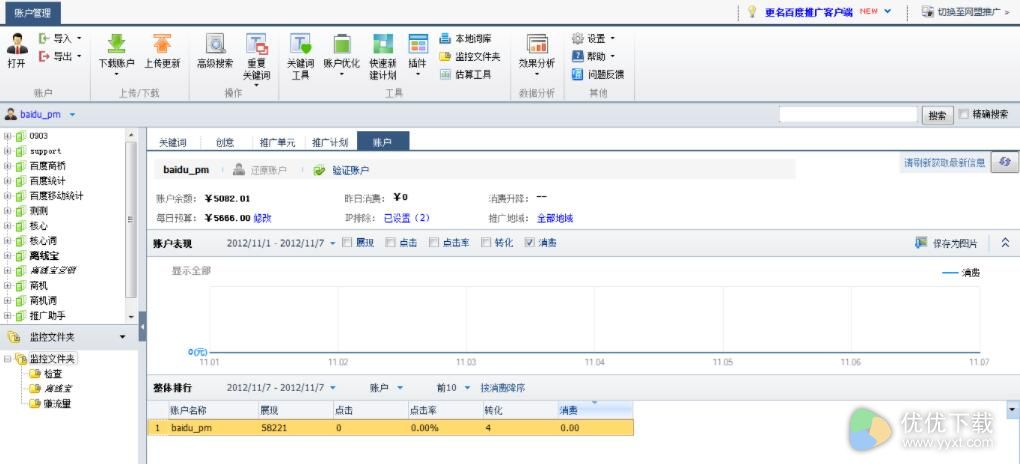Check the 点击率 checkbox
Viewport: 1020px width, 464px height.
coord(434,242)
